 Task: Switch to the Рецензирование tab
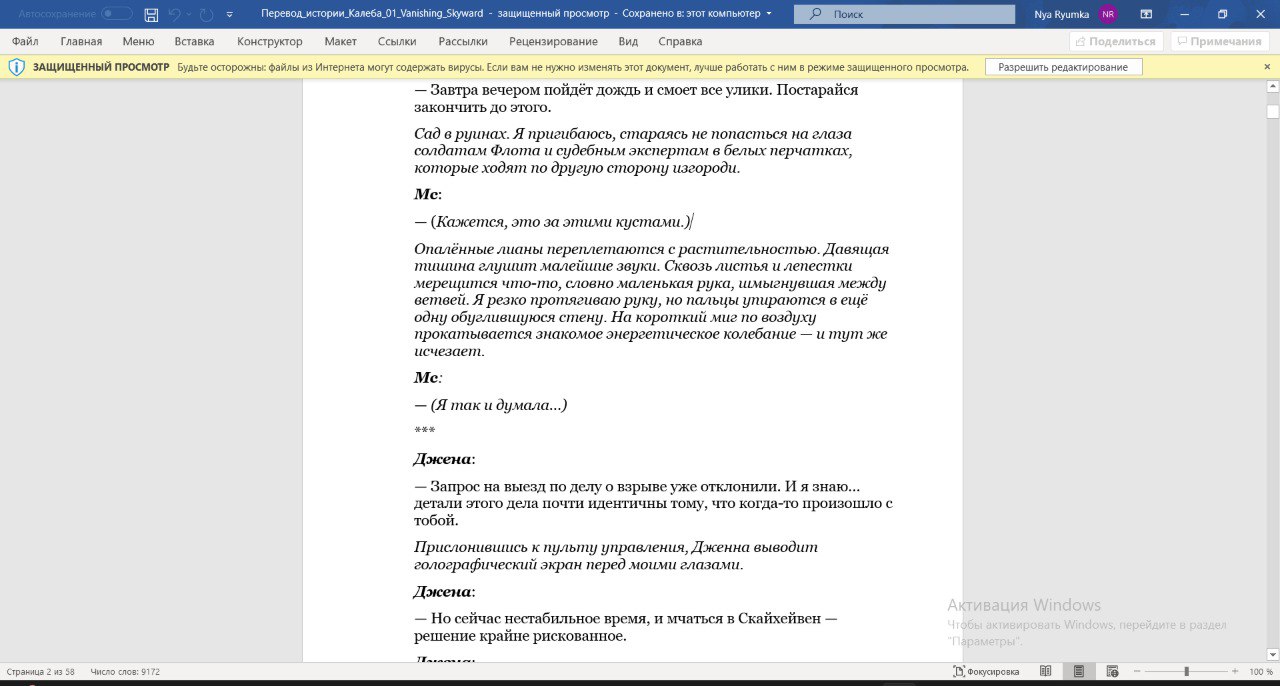[x=553, y=41]
